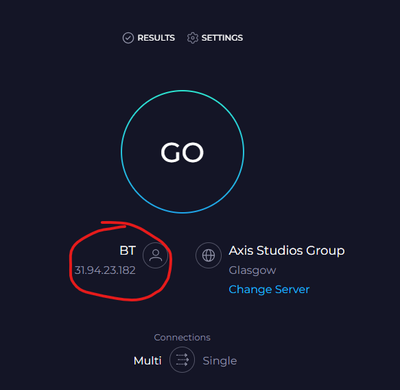The height and width of the screenshot is (390, 400).
Task: Open the SETTINGS tab
Action: coord(215,38)
